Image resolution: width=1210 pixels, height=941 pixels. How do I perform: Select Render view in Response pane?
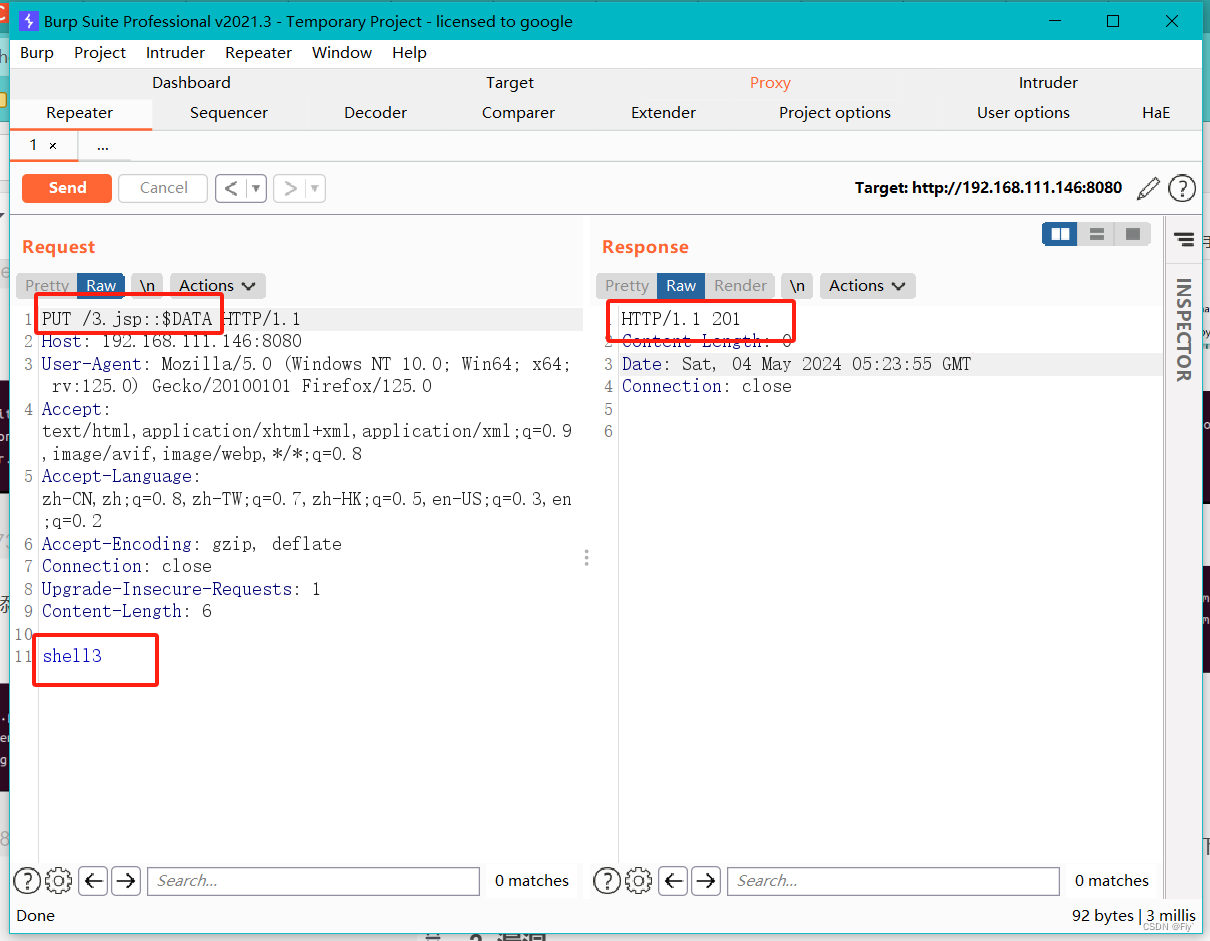(x=741, y=286)
